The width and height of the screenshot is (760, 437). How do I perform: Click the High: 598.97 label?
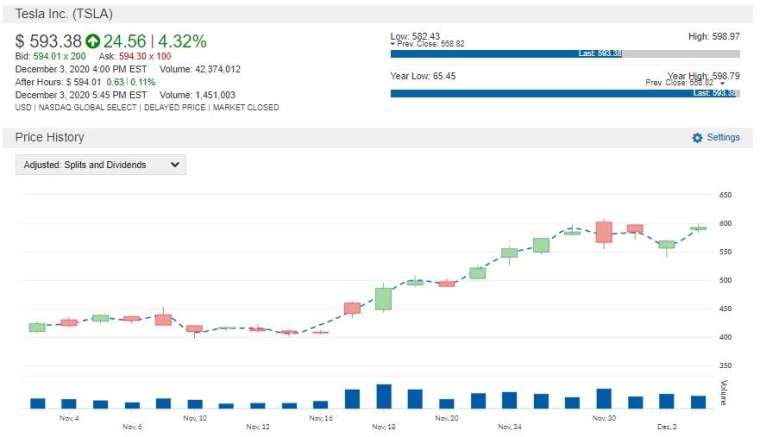coord(714,36)
